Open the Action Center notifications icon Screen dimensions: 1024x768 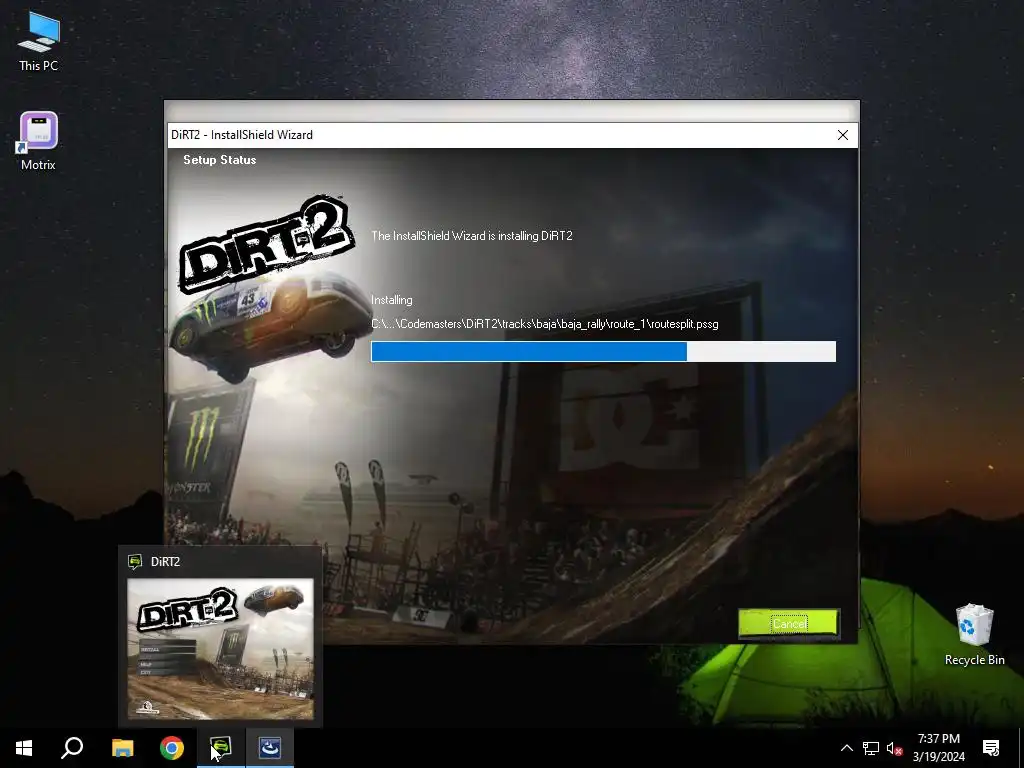click(991, 748)
